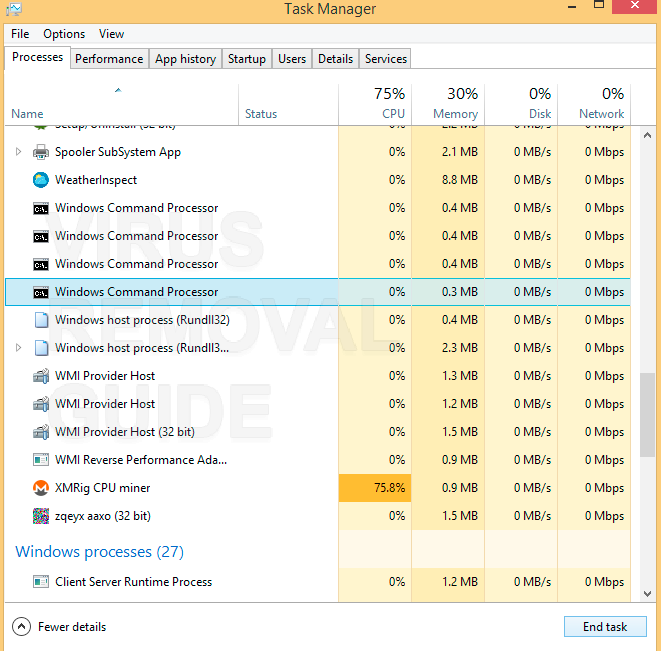
Task: Select the WMI Provider Host (32 bit) row
Action: [317, 432]
